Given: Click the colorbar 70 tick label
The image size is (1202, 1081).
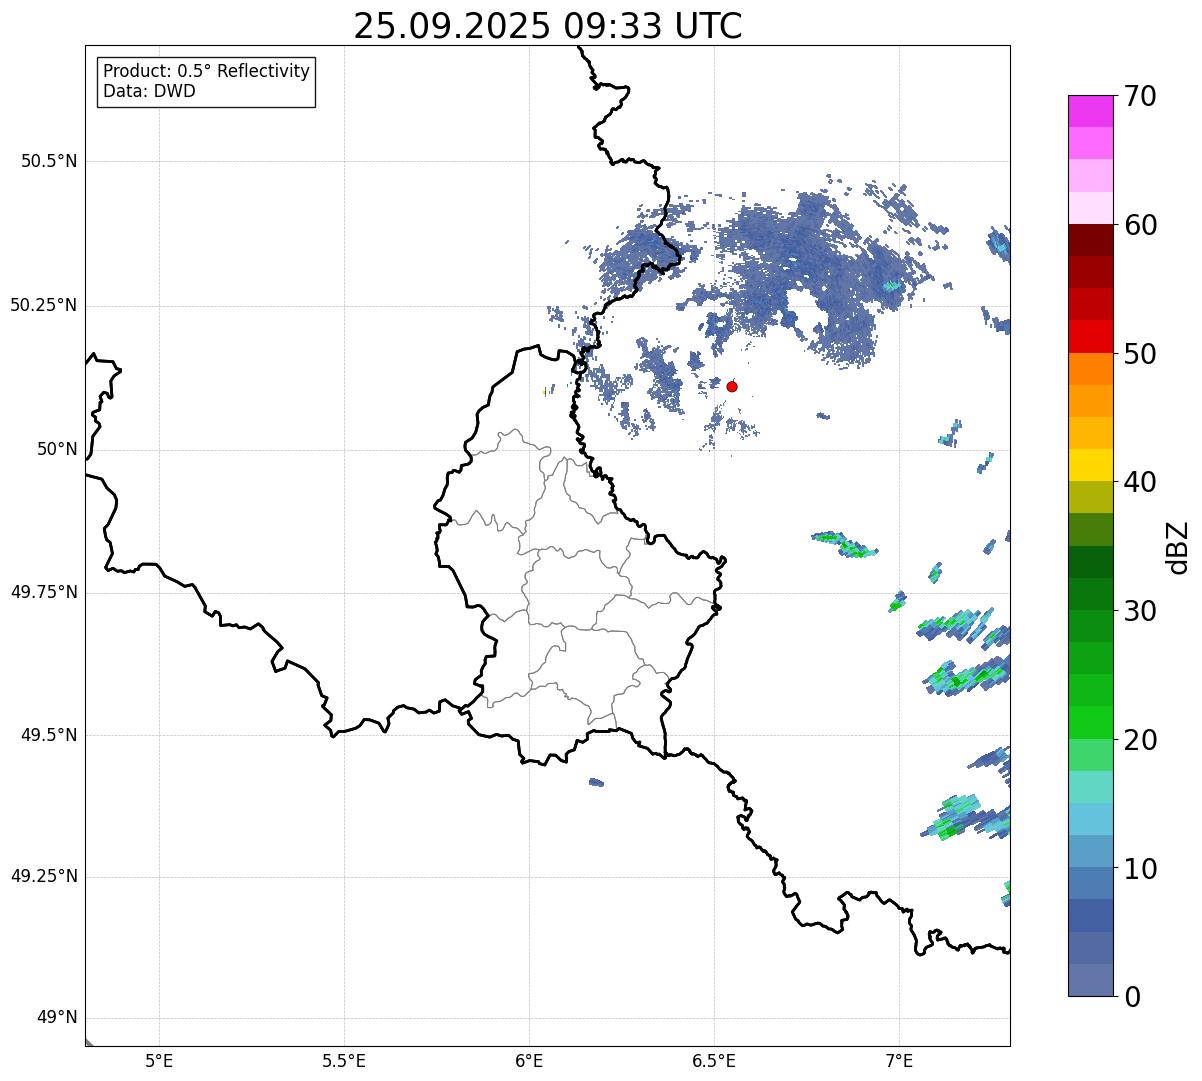Looking at the screenshot, I should tap(1140, 96).
